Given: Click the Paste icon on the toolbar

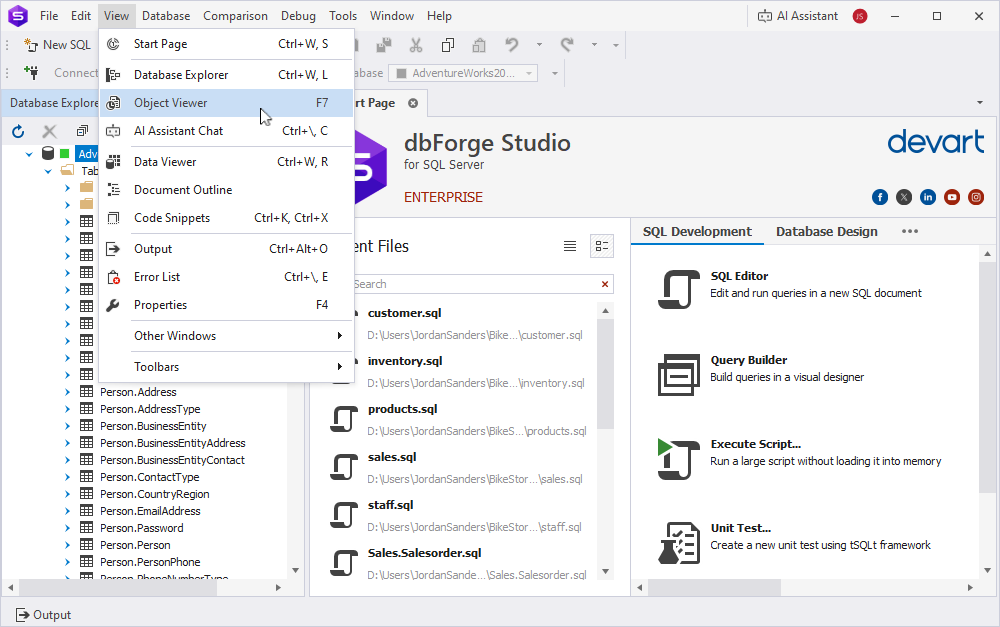Looking at the screenshot, I should pyautogui.click(x=478, y=45).
